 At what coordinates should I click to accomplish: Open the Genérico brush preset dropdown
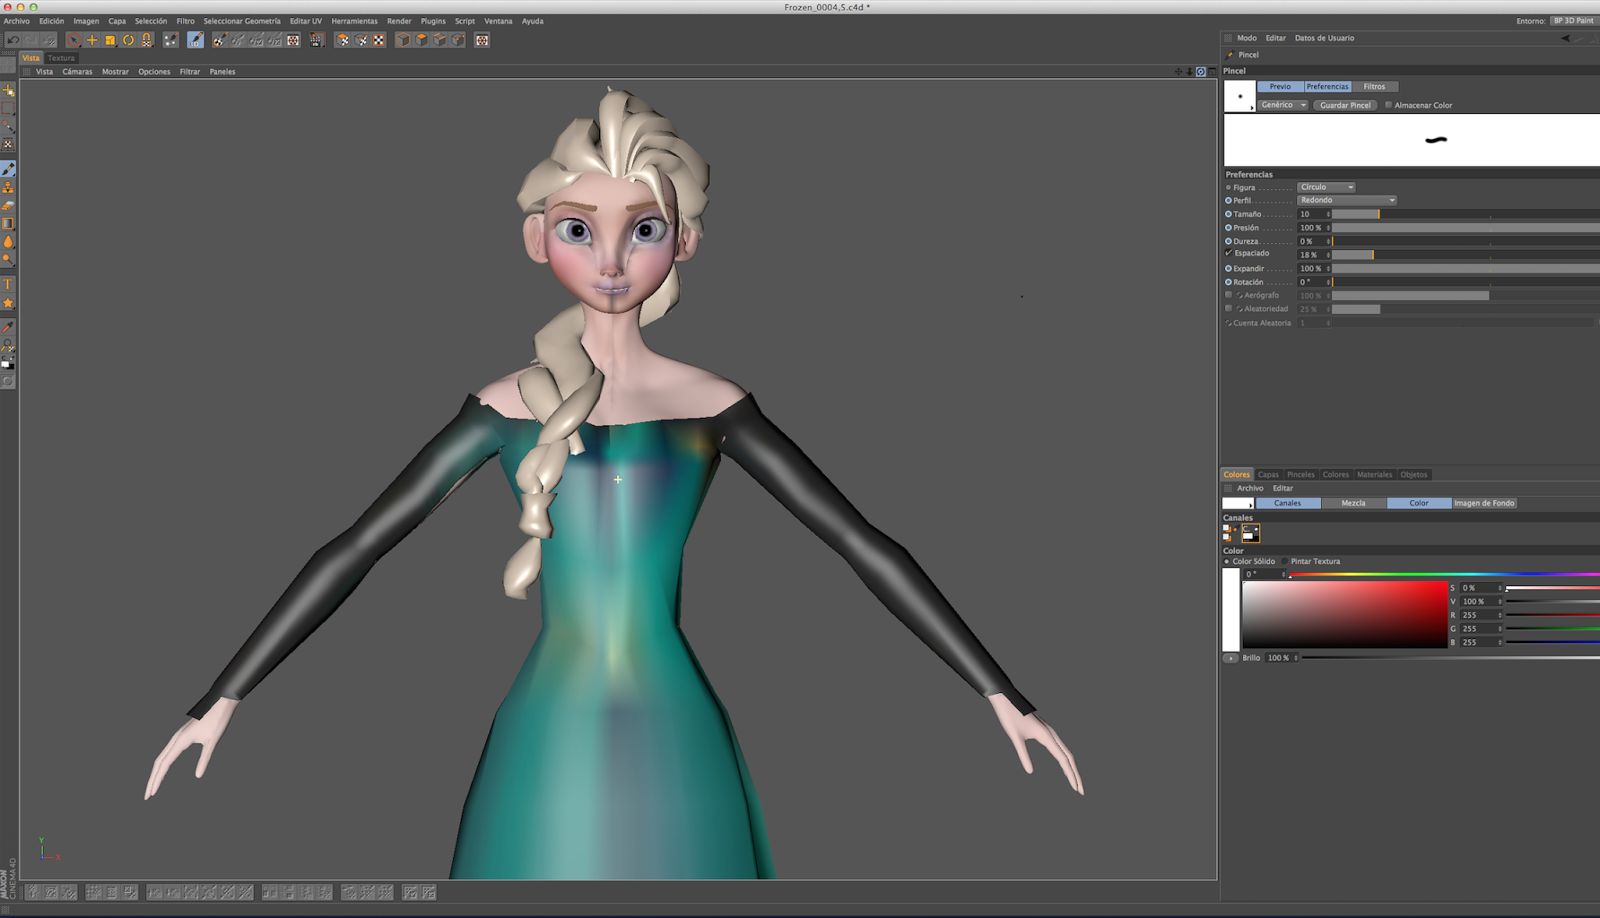(x=1283, y=105)
